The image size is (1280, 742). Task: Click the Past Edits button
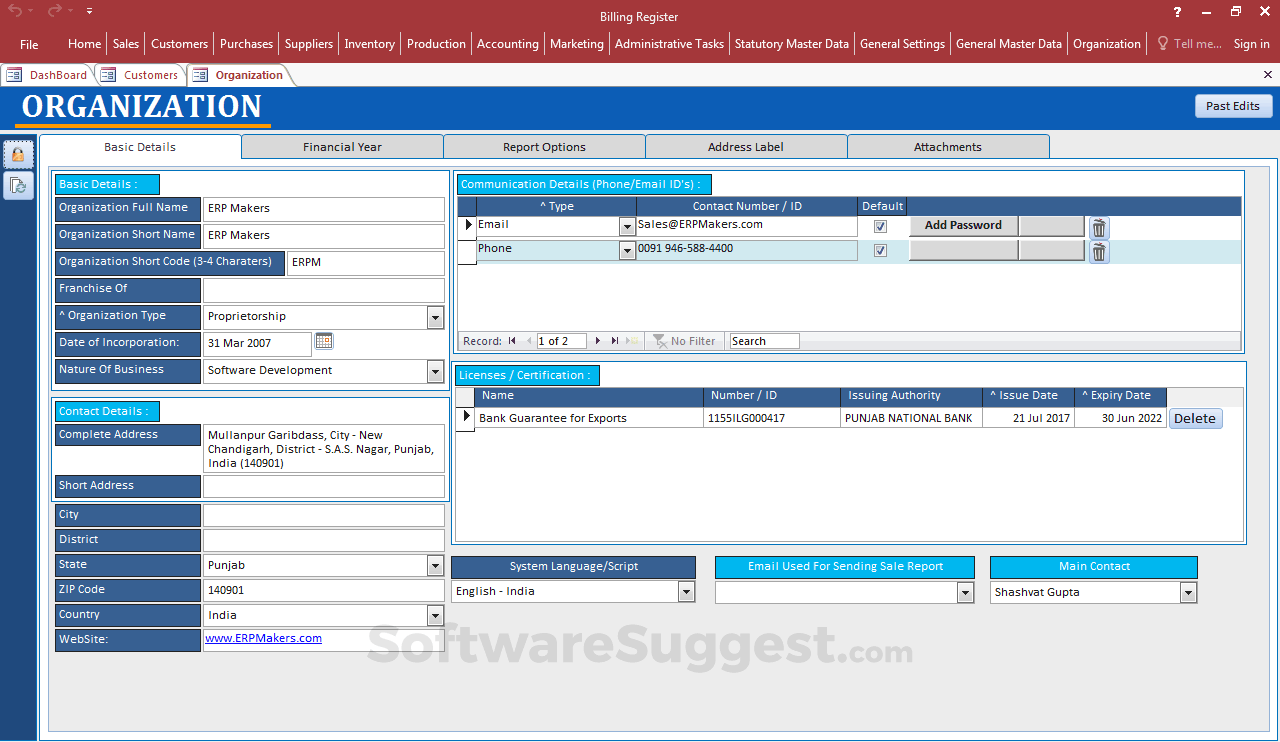pyautogui.click(x=1233, y=106)
